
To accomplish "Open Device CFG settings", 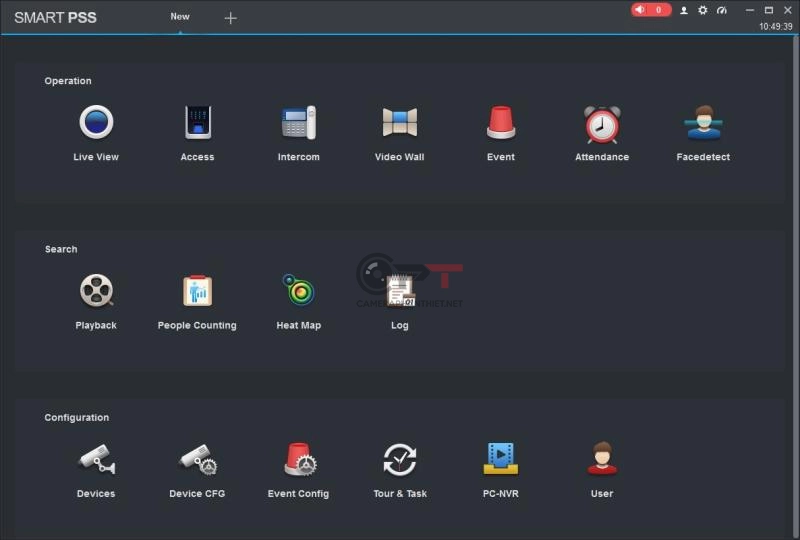I will (197, 460).
